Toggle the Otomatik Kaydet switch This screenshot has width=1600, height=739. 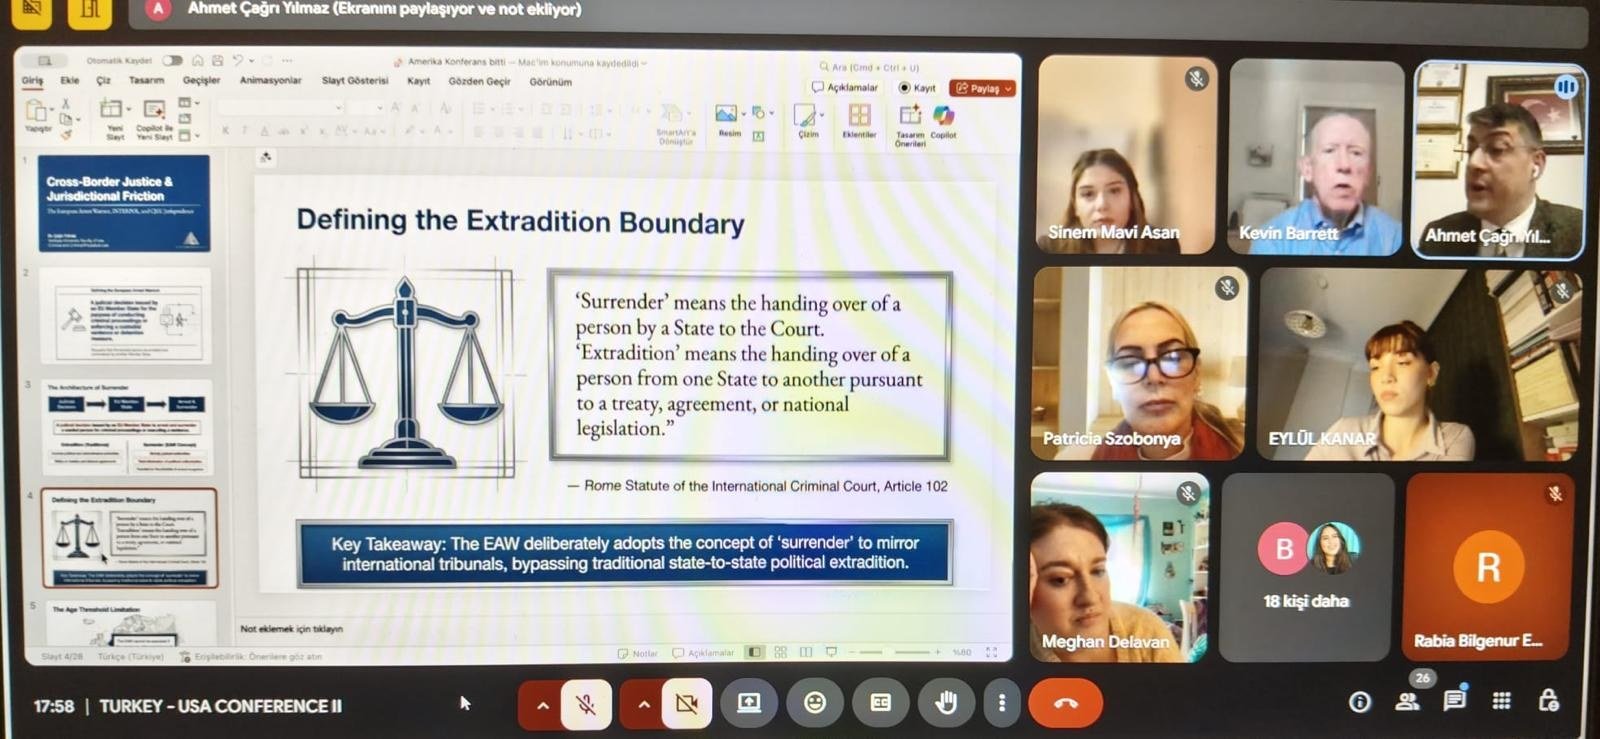point(172,60)
